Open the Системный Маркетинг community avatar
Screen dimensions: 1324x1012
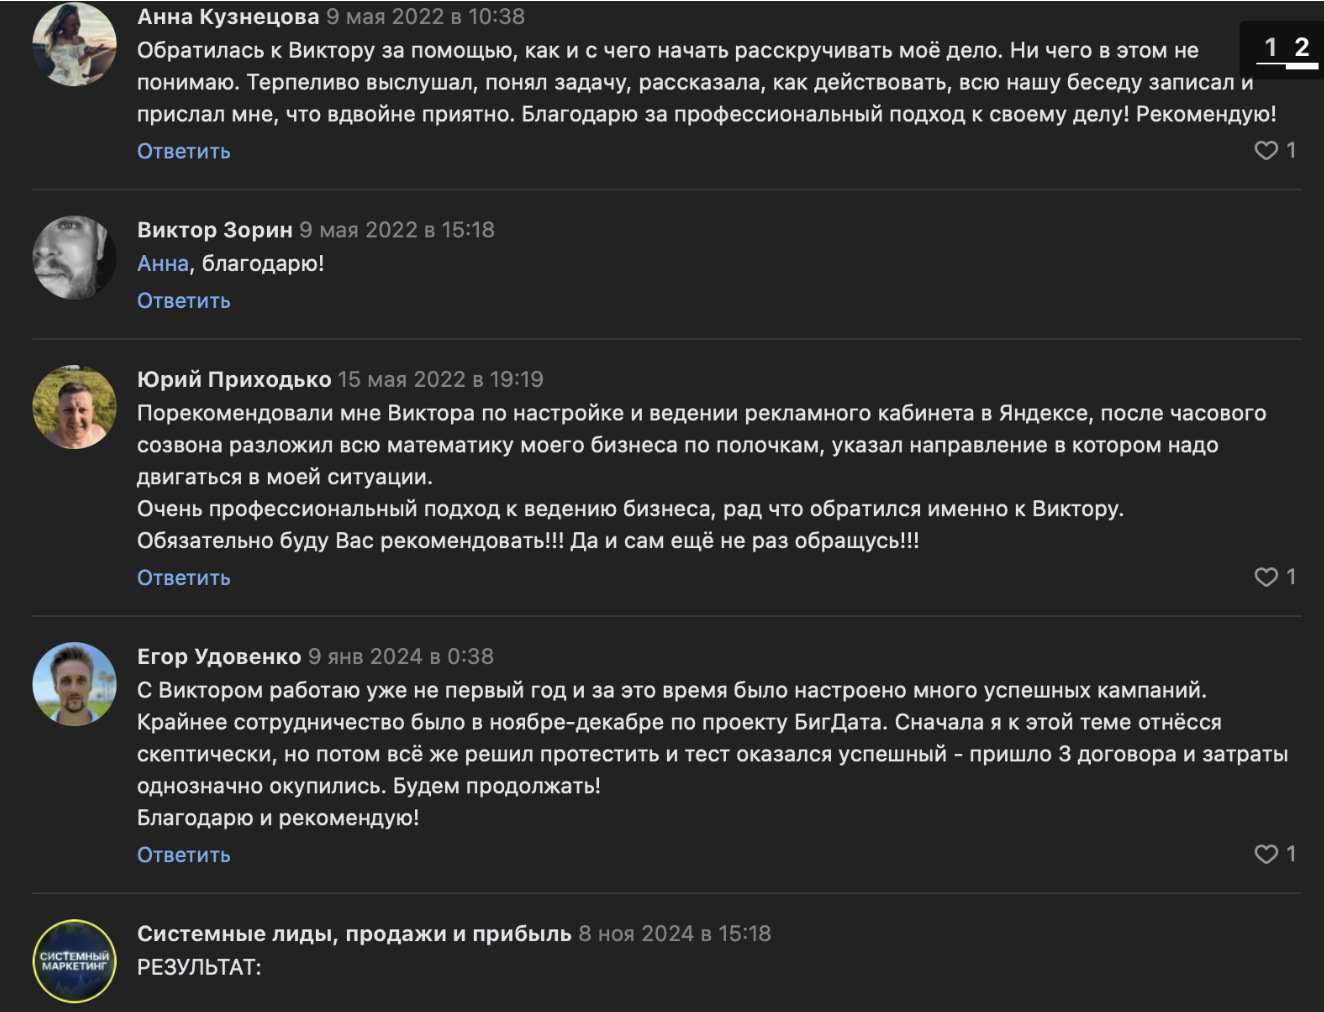(x=75, y=961)
